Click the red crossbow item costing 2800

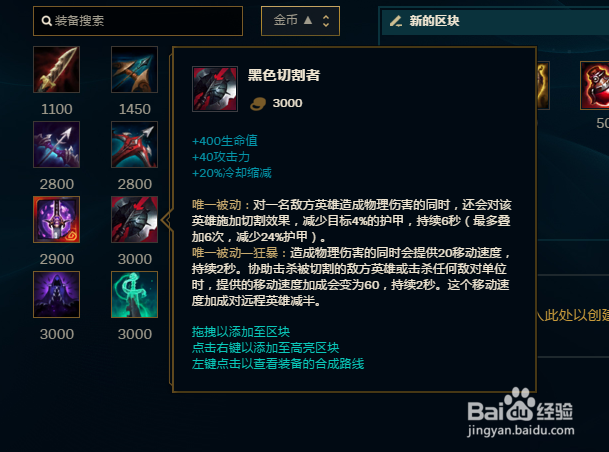(x=134, y=144)
